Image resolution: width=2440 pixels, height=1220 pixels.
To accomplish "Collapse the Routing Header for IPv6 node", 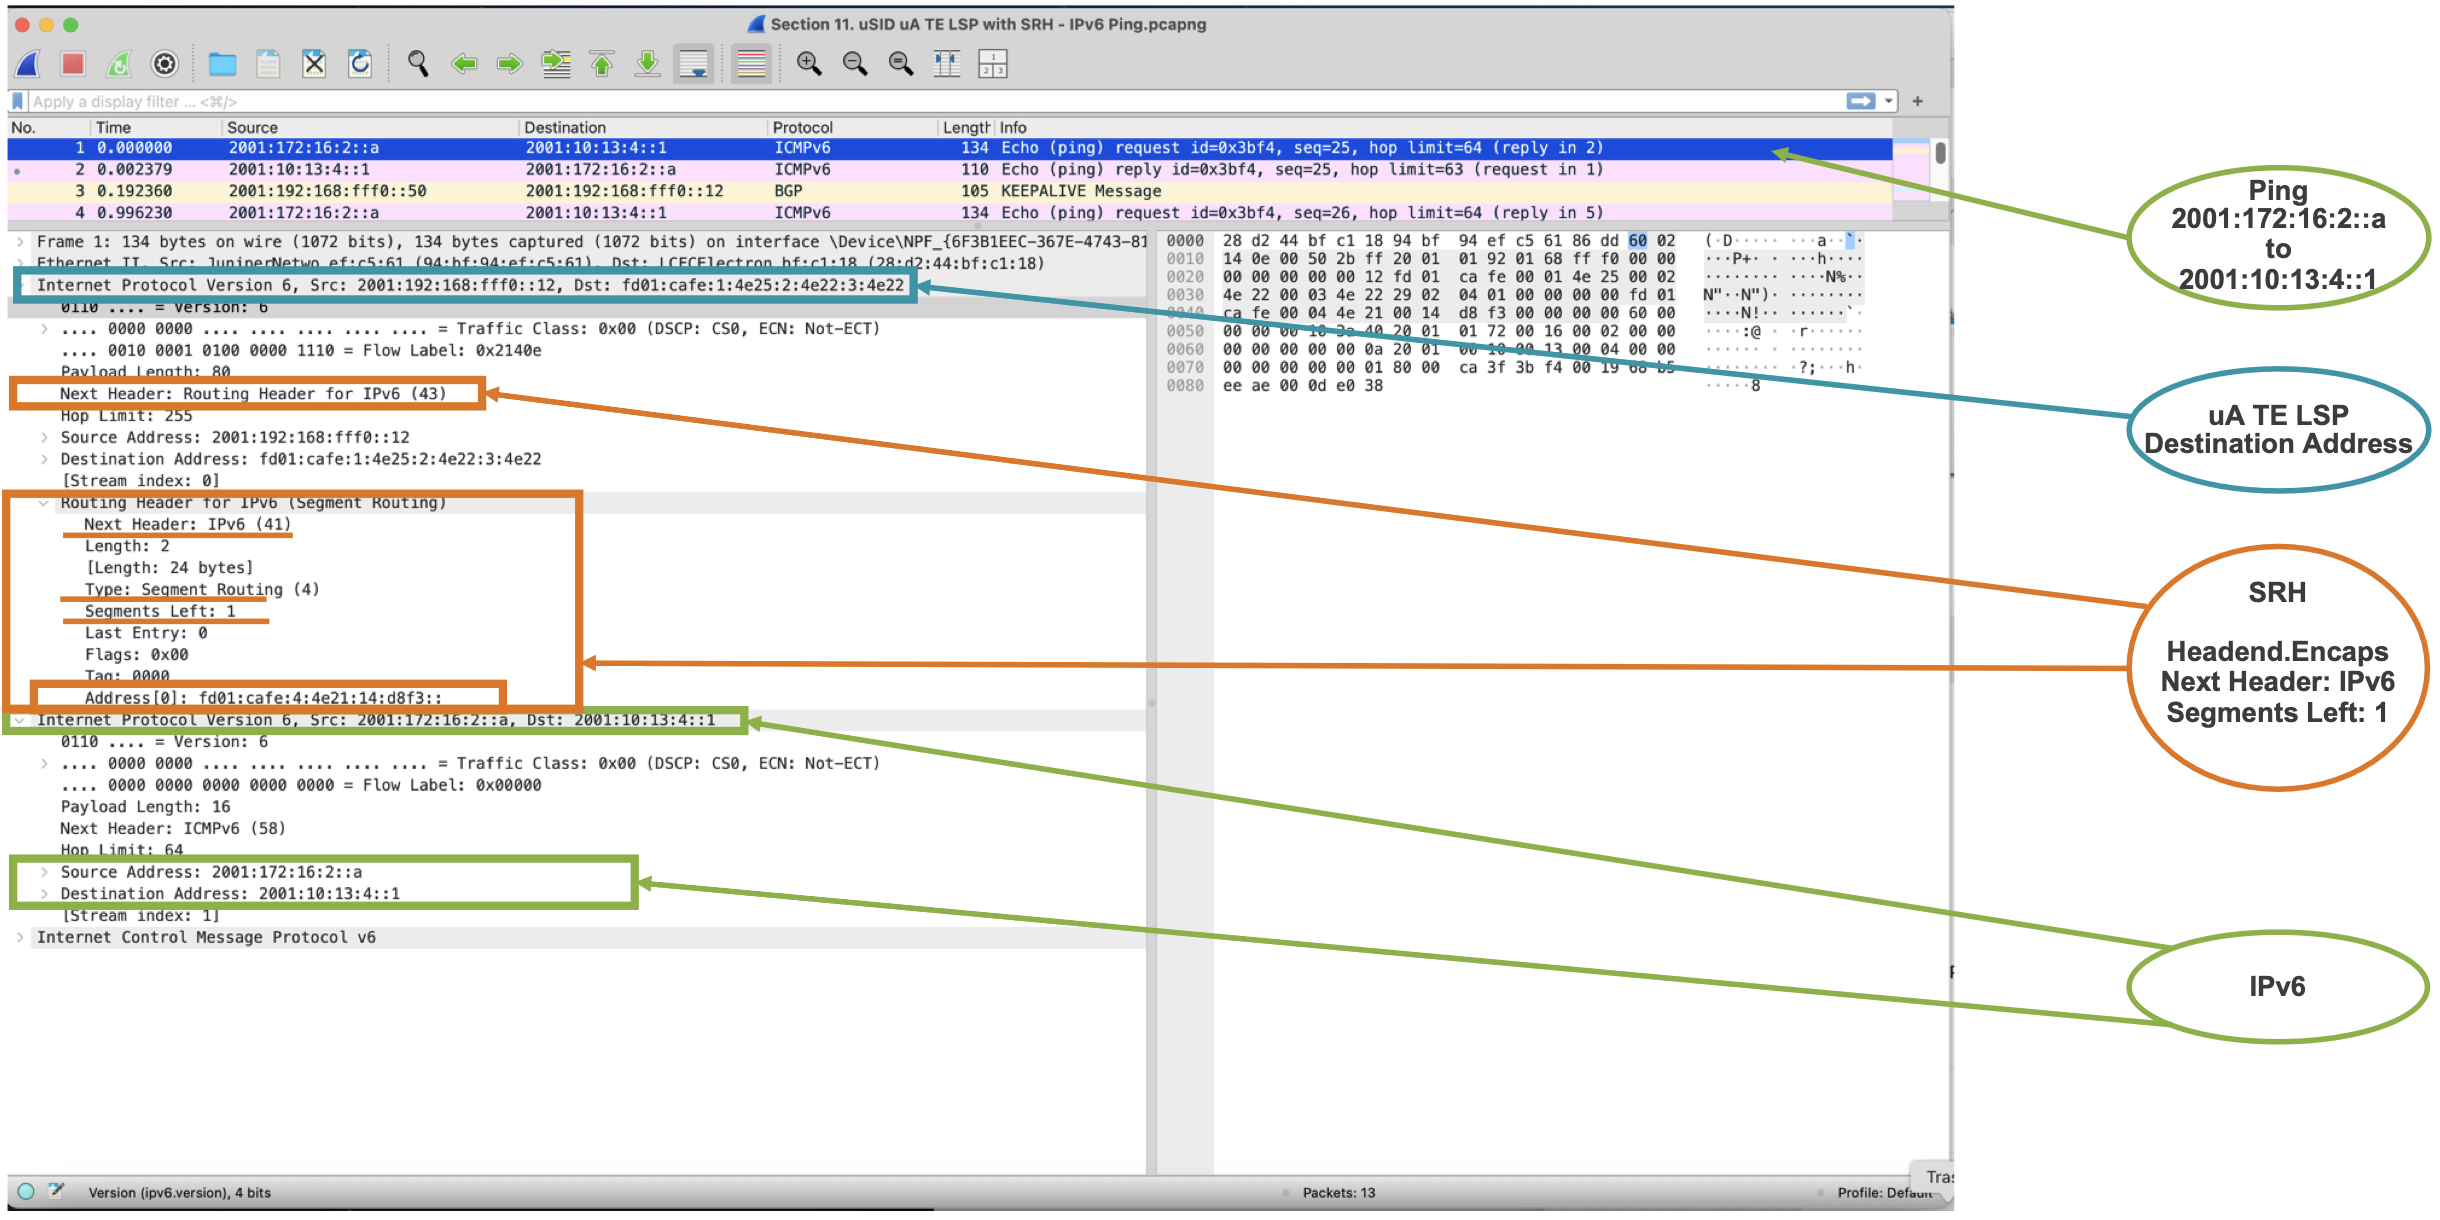I will [44, 503].
